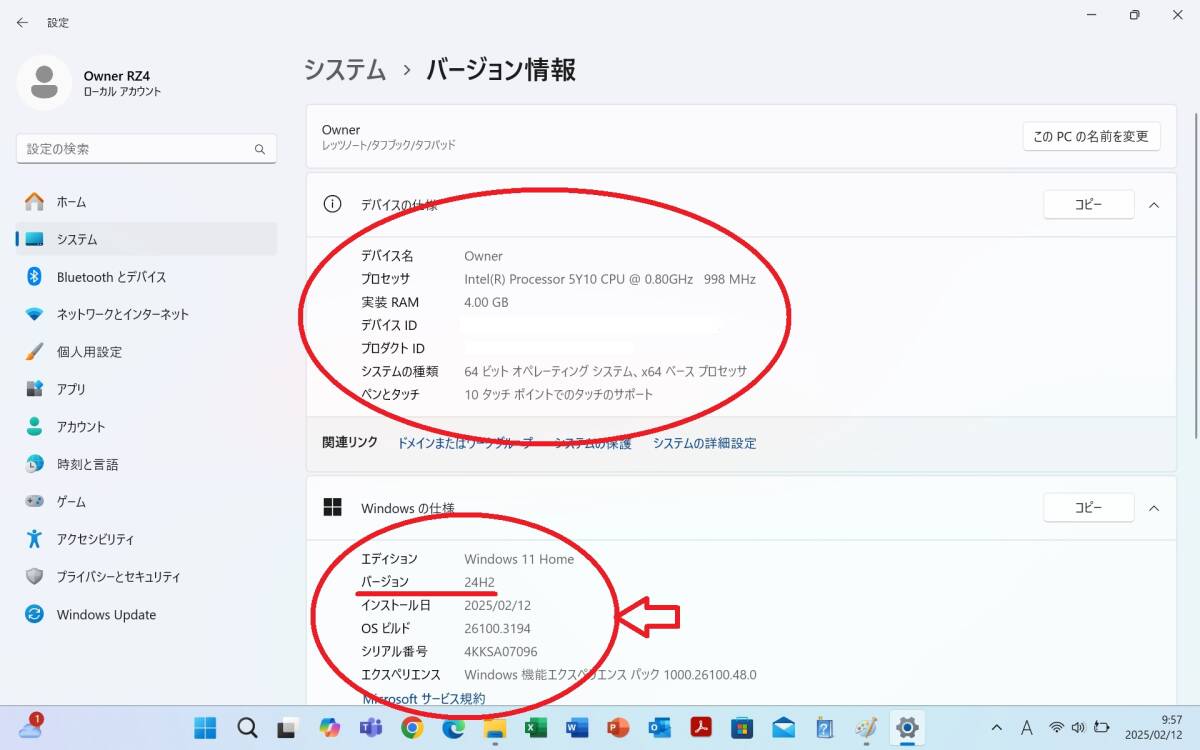Image resolution: width=1200 pixels, height=750 pixels.
Task: Launch Excel from the taskbar
Action: [x=536, y=727]
